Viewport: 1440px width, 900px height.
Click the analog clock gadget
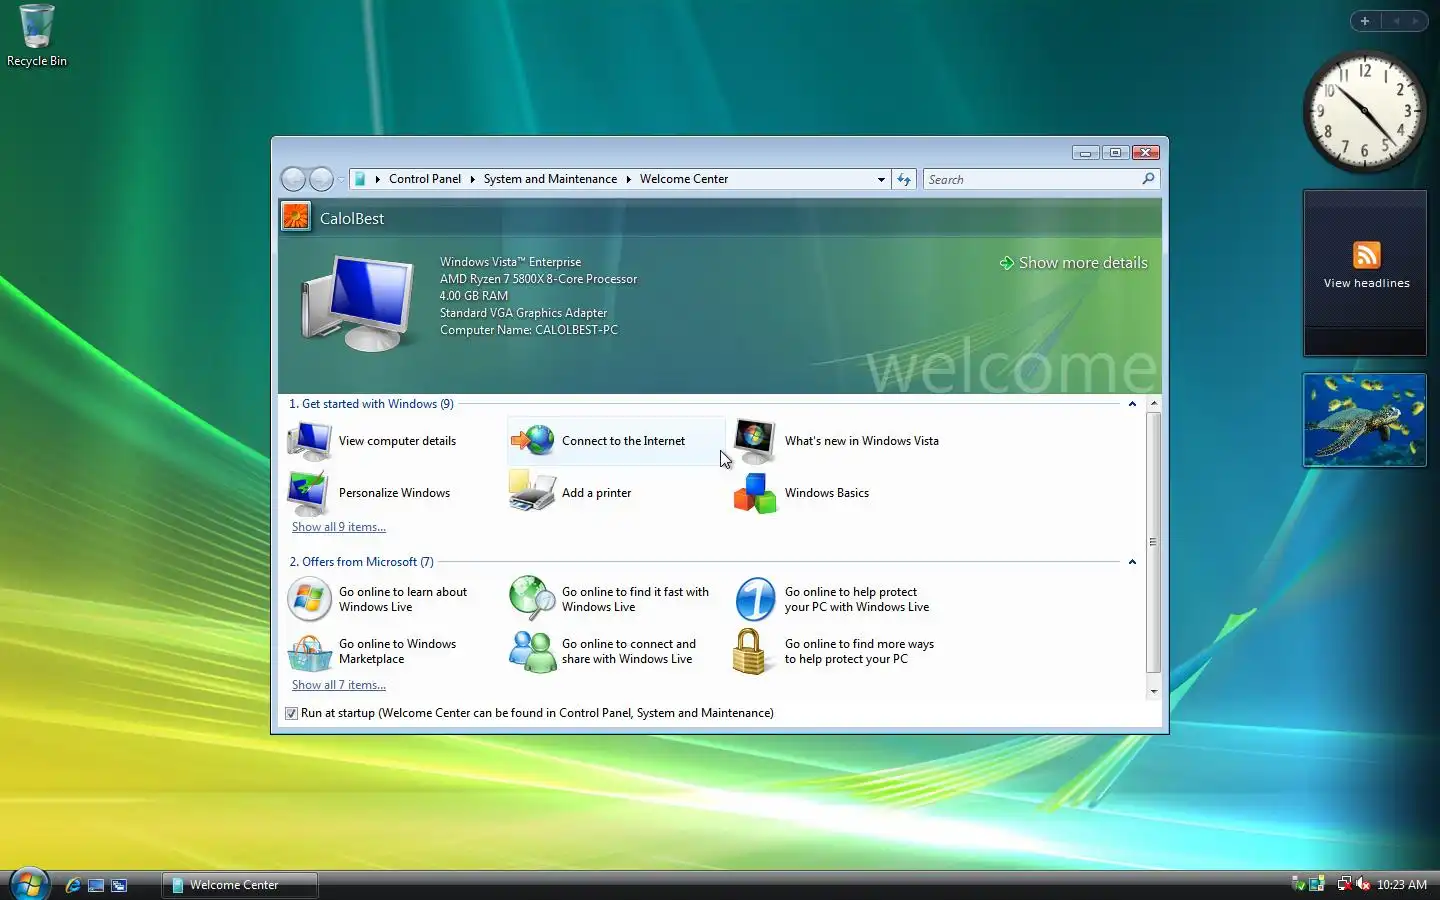(1364, 112)
